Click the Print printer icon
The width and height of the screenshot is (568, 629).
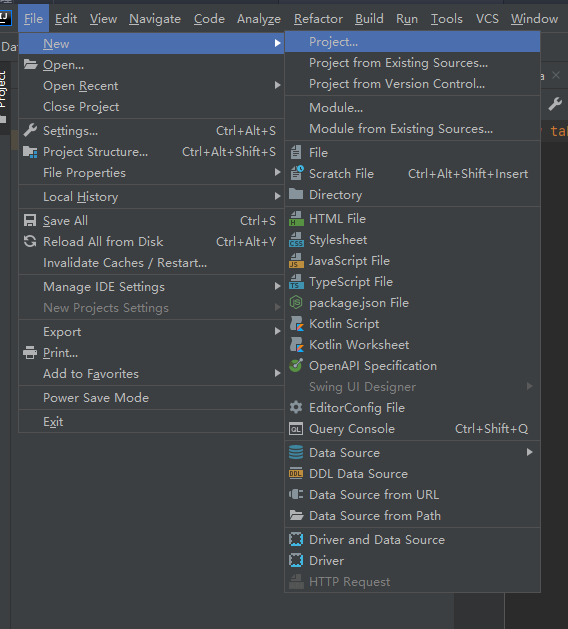pos(30,353)
